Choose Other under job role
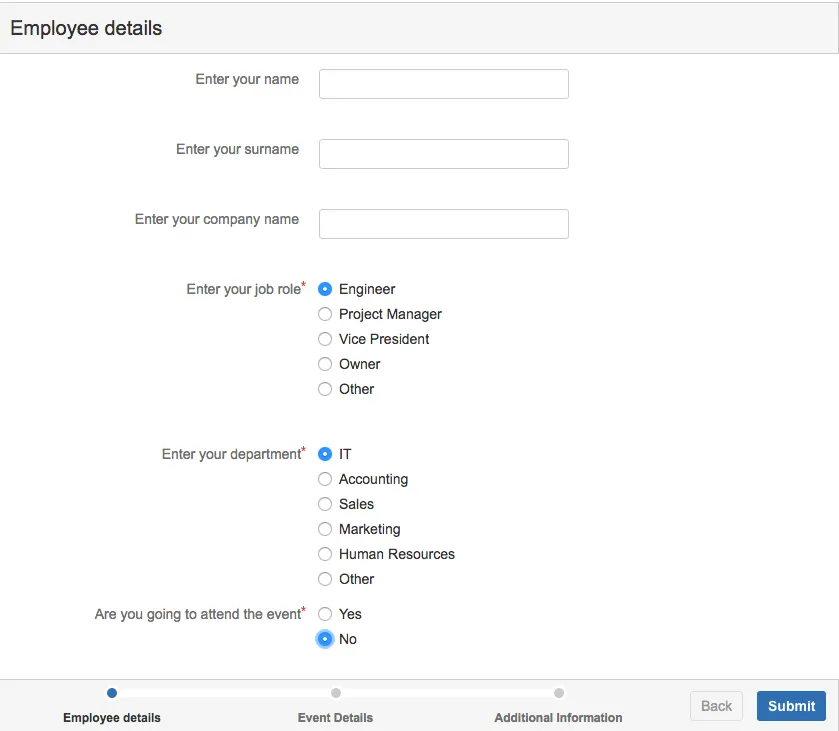The height and width of the screenshot is (731, 839). click(x=325, y=389)
